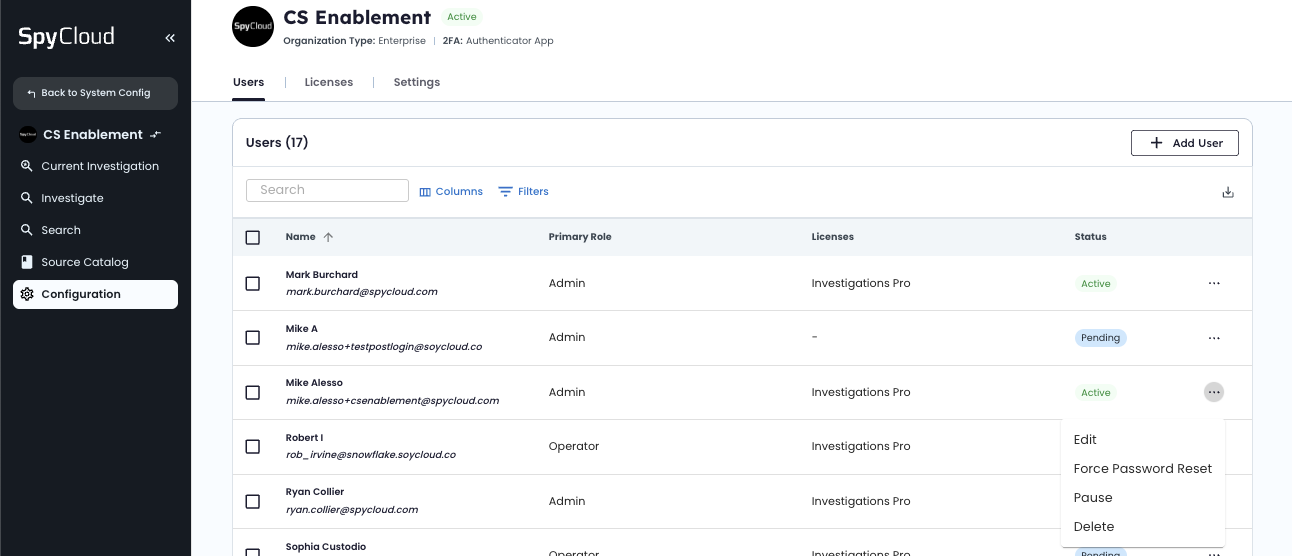Click the Source Catalog book icon
The height and width of the screenshot is (556, 1292).
click(27, 262)
